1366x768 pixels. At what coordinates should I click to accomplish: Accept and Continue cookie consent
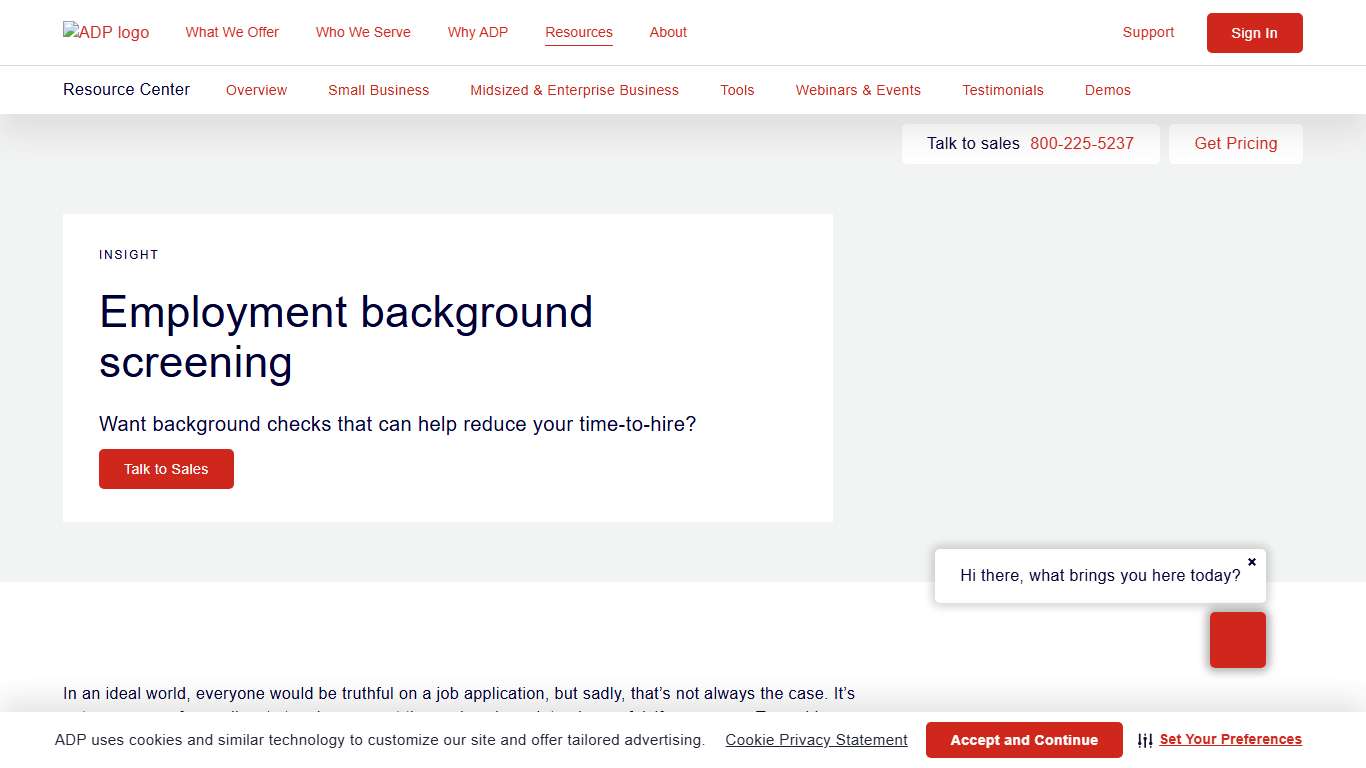tap(1023, 740)
